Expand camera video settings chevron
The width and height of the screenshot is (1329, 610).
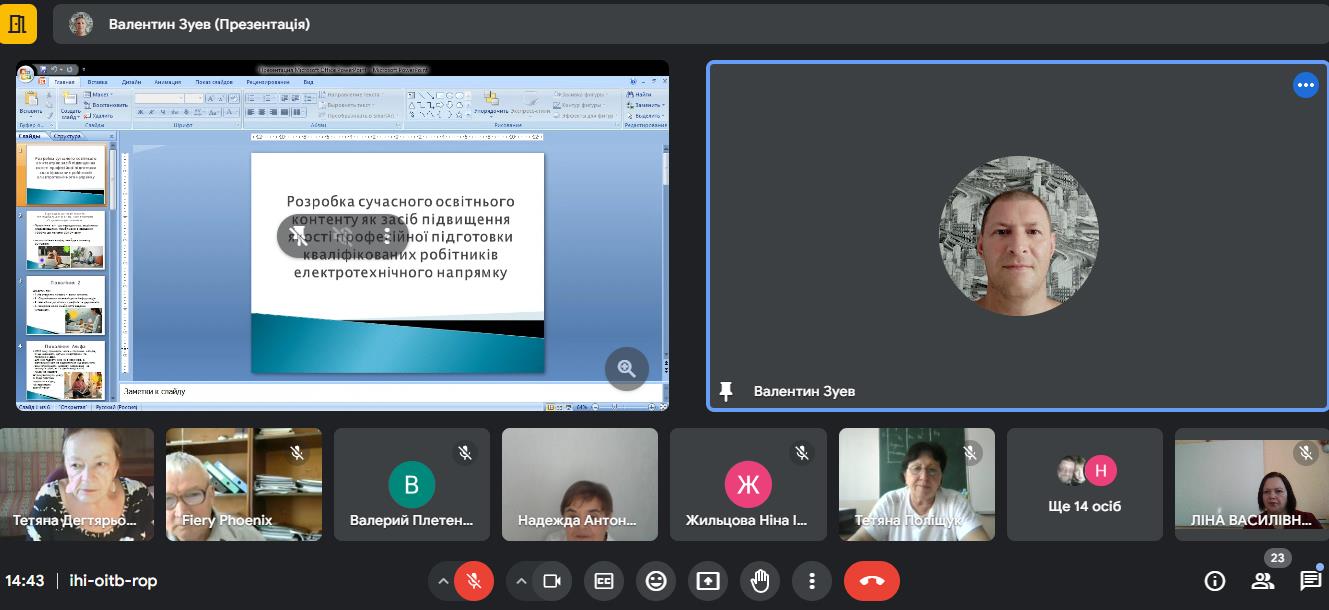coord(520,581)
